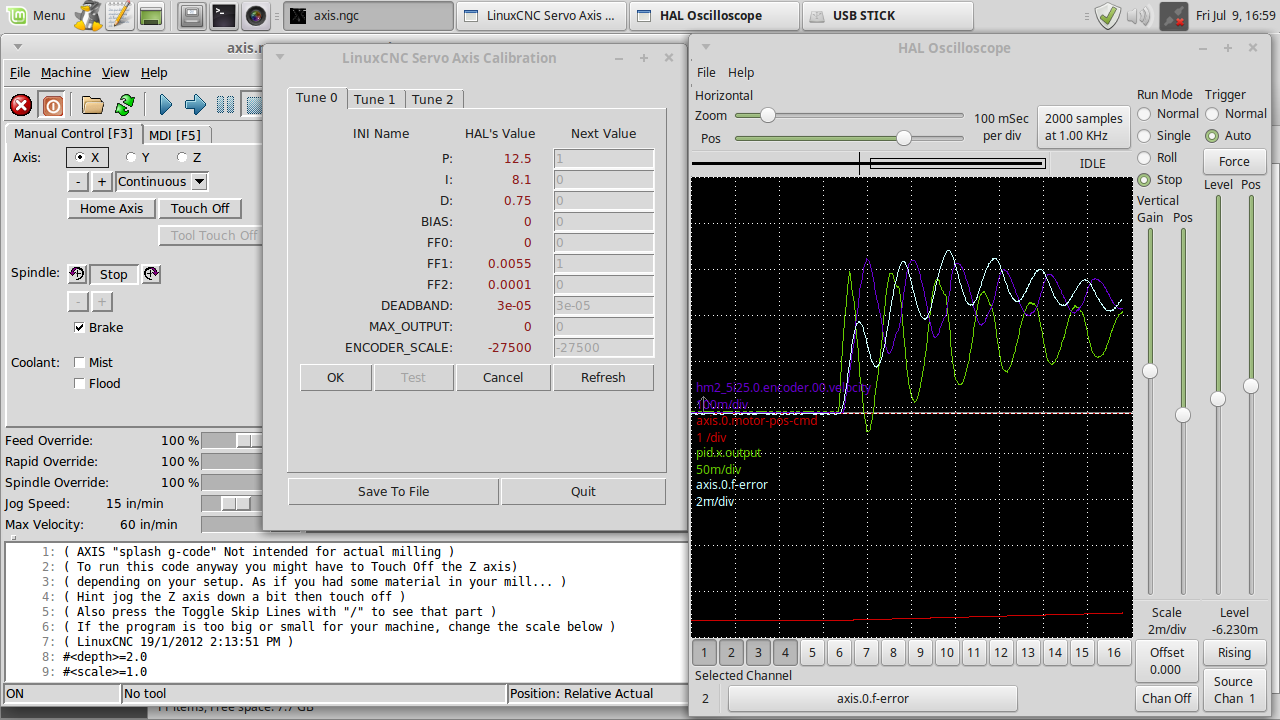This screenshot has height=720, width=1280.
Task: Click the red Emergency Stop icon in AXIS
Action: tap(21, 105)
